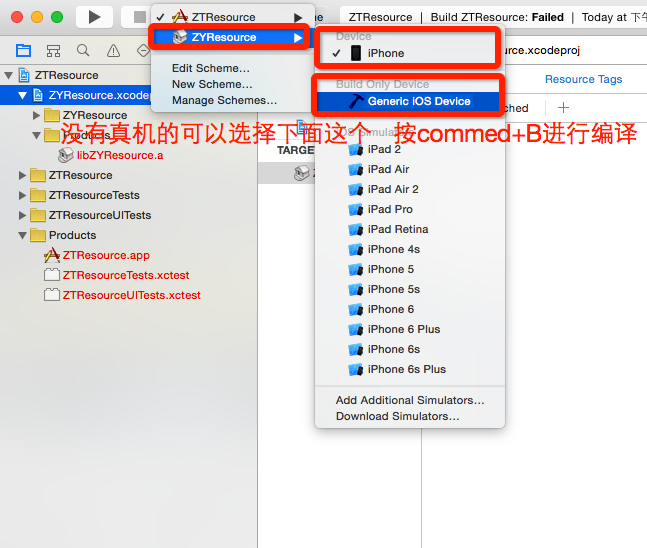Collapse the ZTResource root project triangle

tap(9, 76)
